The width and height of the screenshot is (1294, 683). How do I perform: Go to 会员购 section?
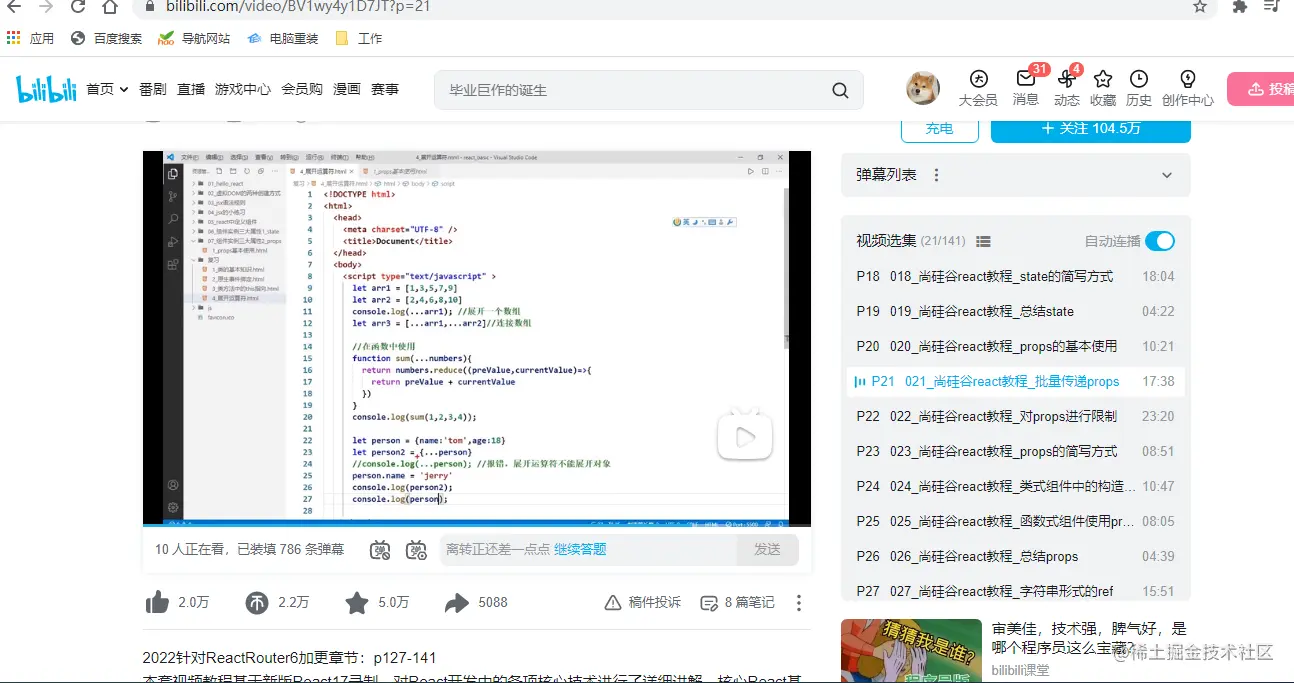pyautogui.click(x=302, y=89)
